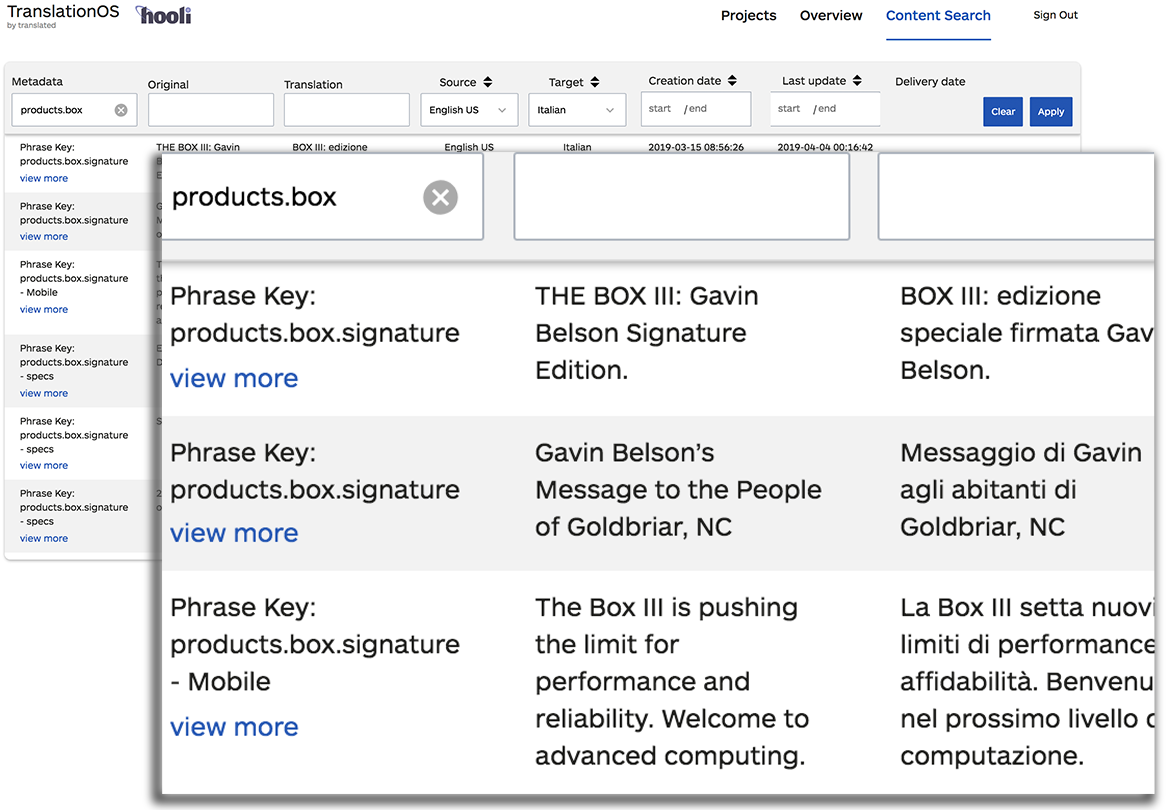Set the Creation date end field
Image resolution: width=1166 pixels, height=810 pixels.
[699, 109]
